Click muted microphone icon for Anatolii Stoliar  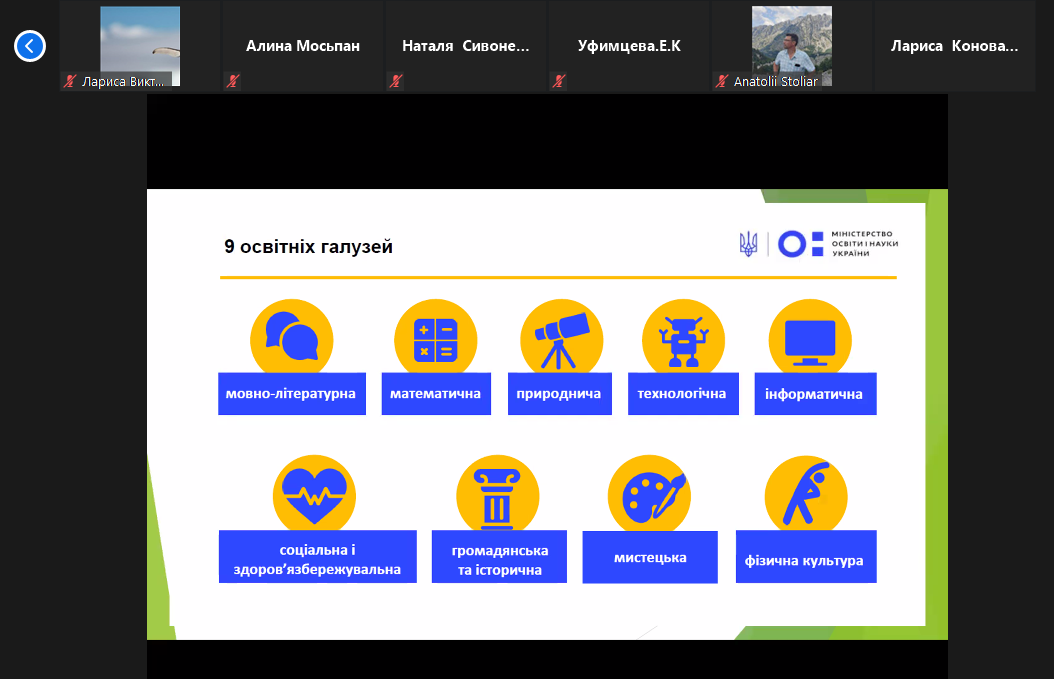click(x=722, y=81)
